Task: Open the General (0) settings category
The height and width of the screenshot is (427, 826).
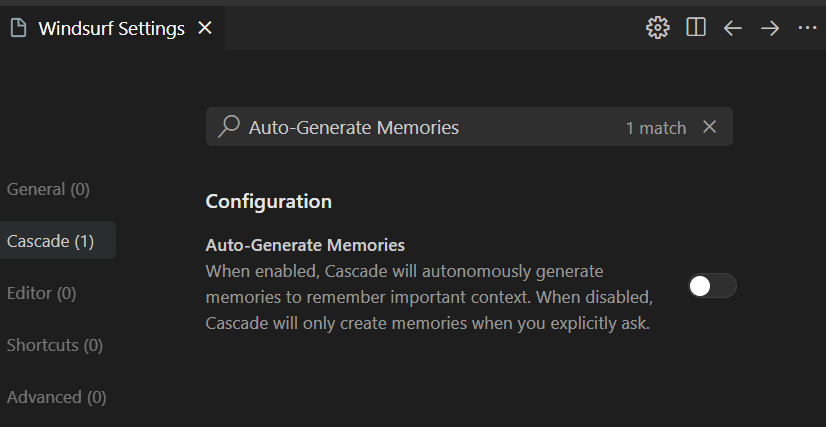Action: 48,189
